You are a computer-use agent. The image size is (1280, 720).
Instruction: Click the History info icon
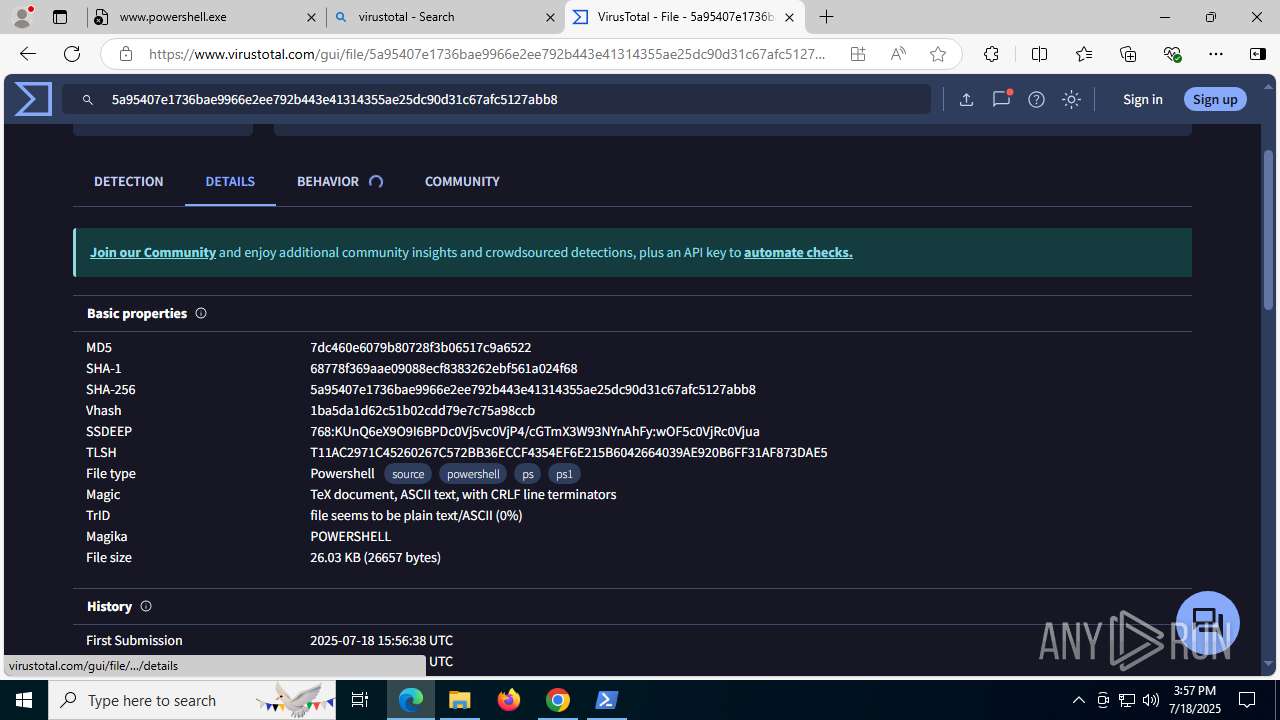pyautogui.click(x=146, y=606)
